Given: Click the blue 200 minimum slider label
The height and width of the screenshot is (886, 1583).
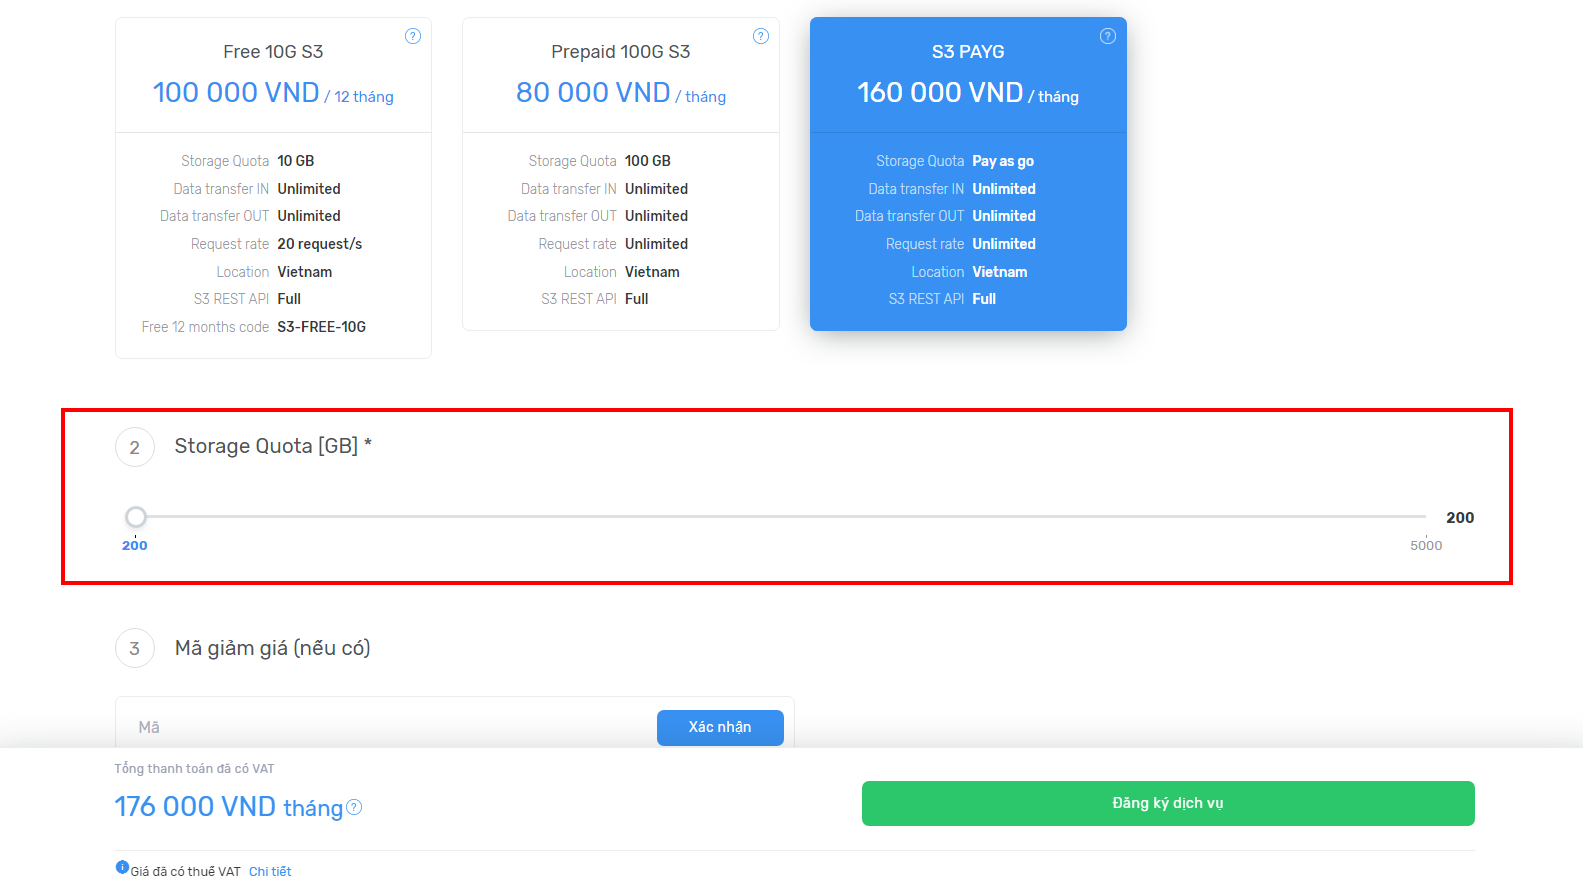Looking at the screenshot, I should [x=135, y=546].
